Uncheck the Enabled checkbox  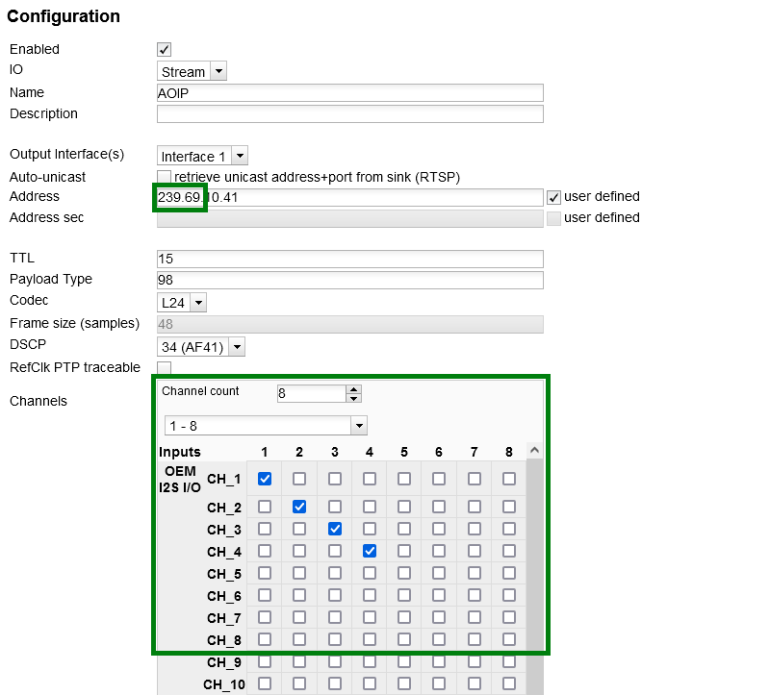(x=164, y=49)
